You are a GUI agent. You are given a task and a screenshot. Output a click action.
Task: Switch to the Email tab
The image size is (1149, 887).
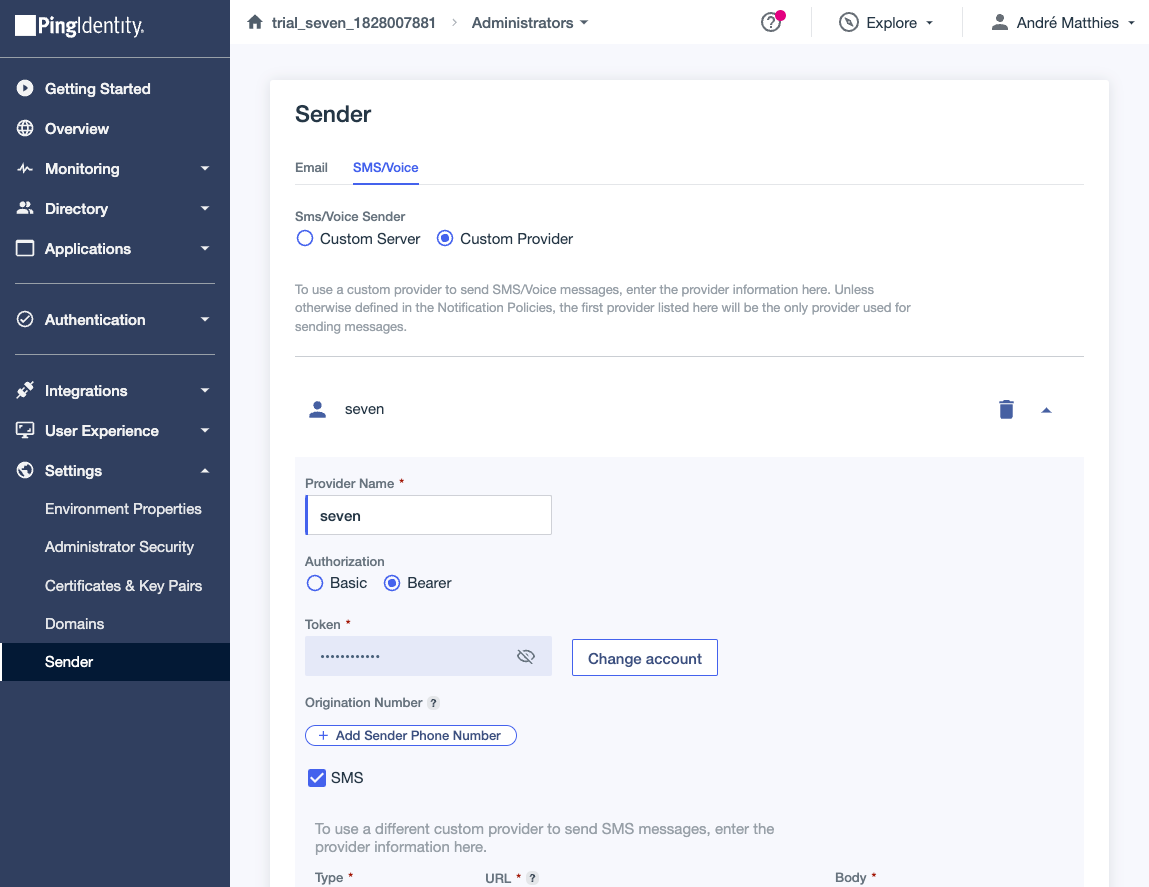311,167
